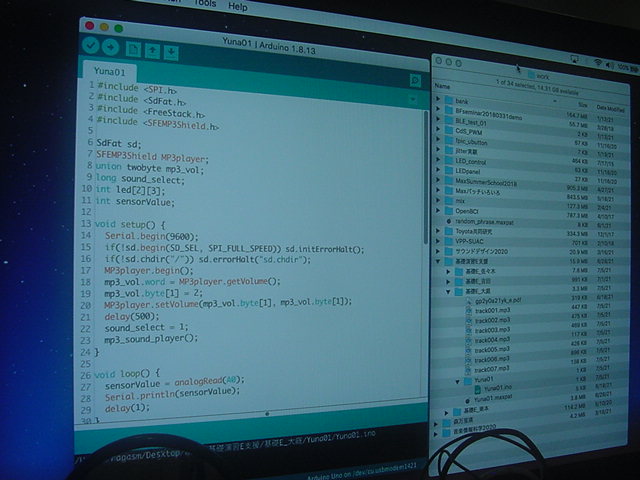Select gp2y0a21yk_e.pdf file
Screen dimensions: 640x480
click(x=498, y=301)
